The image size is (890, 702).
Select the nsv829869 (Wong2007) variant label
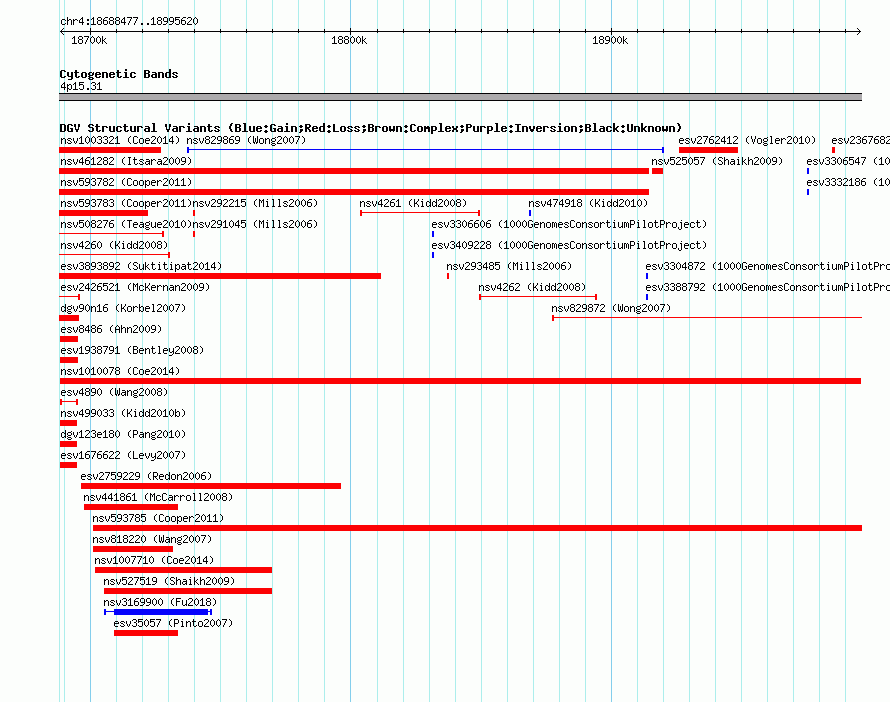pyautogui.click(x=246, y=140)
